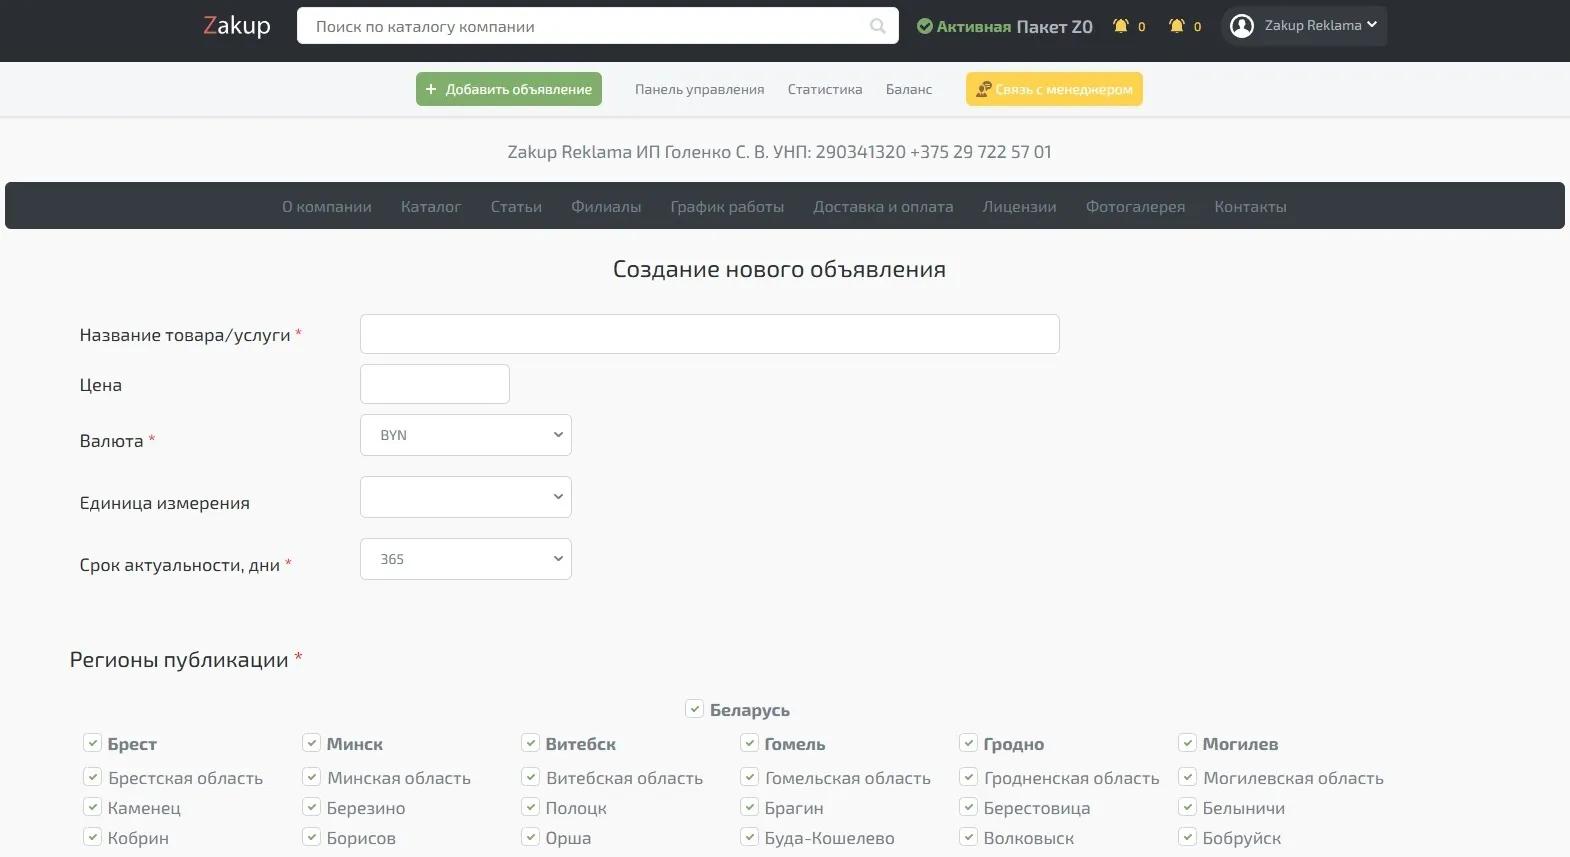
Task: Uncheck Минская область checkbox
Action: [x=312, y=777]
